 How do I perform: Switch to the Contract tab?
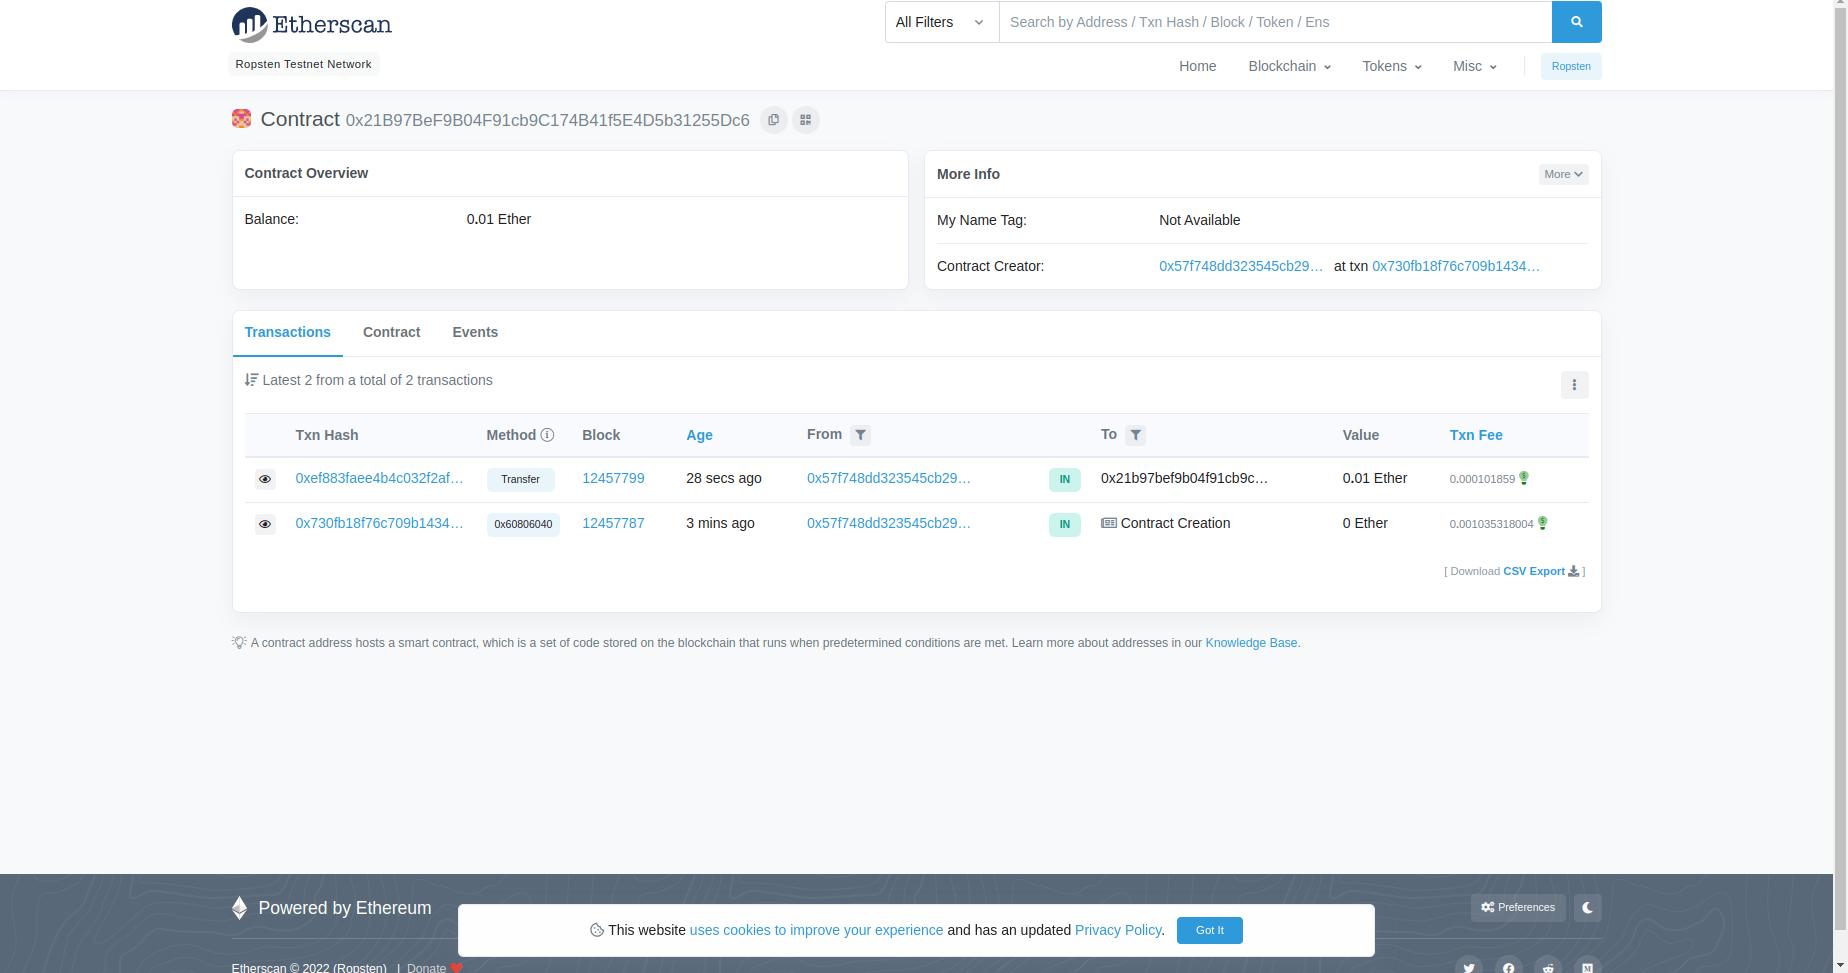(x=391, y=332)
